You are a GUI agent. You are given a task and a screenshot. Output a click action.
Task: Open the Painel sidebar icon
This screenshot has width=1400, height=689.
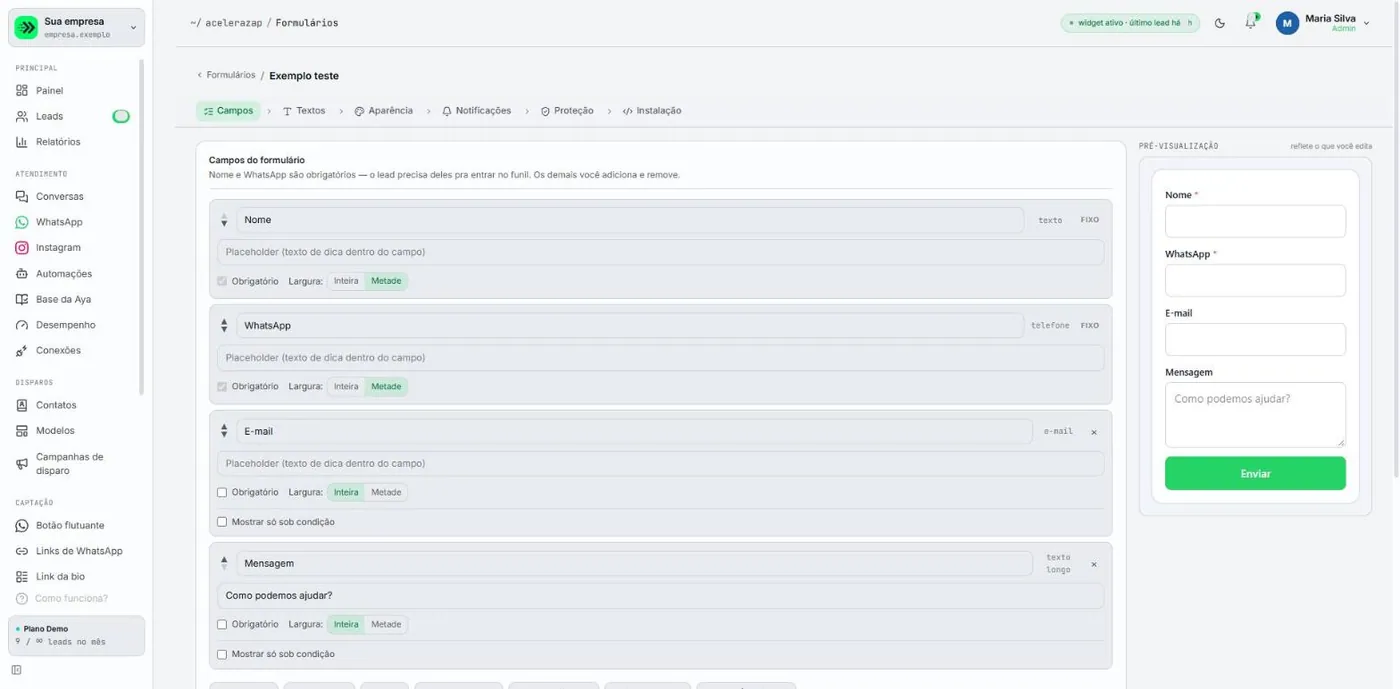[22, 91]
